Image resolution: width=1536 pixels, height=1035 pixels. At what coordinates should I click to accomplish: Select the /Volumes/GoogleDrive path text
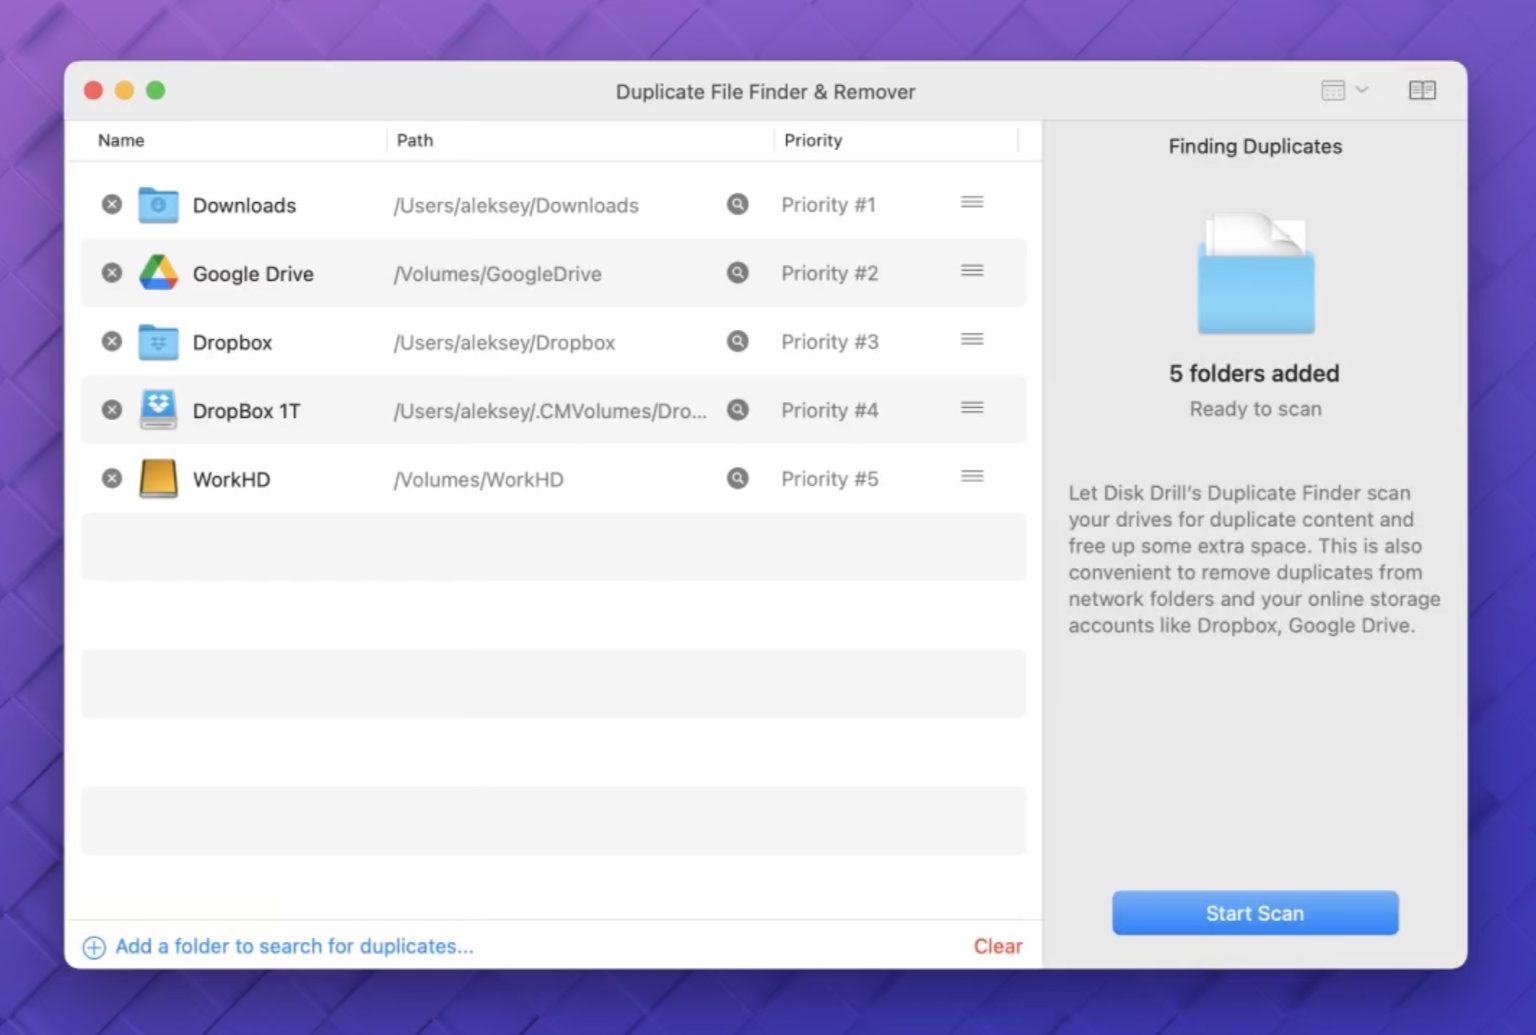(x=497, y=274)
